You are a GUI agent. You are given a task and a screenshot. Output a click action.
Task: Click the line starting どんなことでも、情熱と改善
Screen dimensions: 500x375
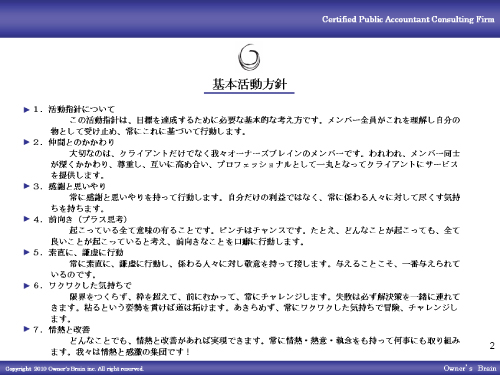[265, 341]
